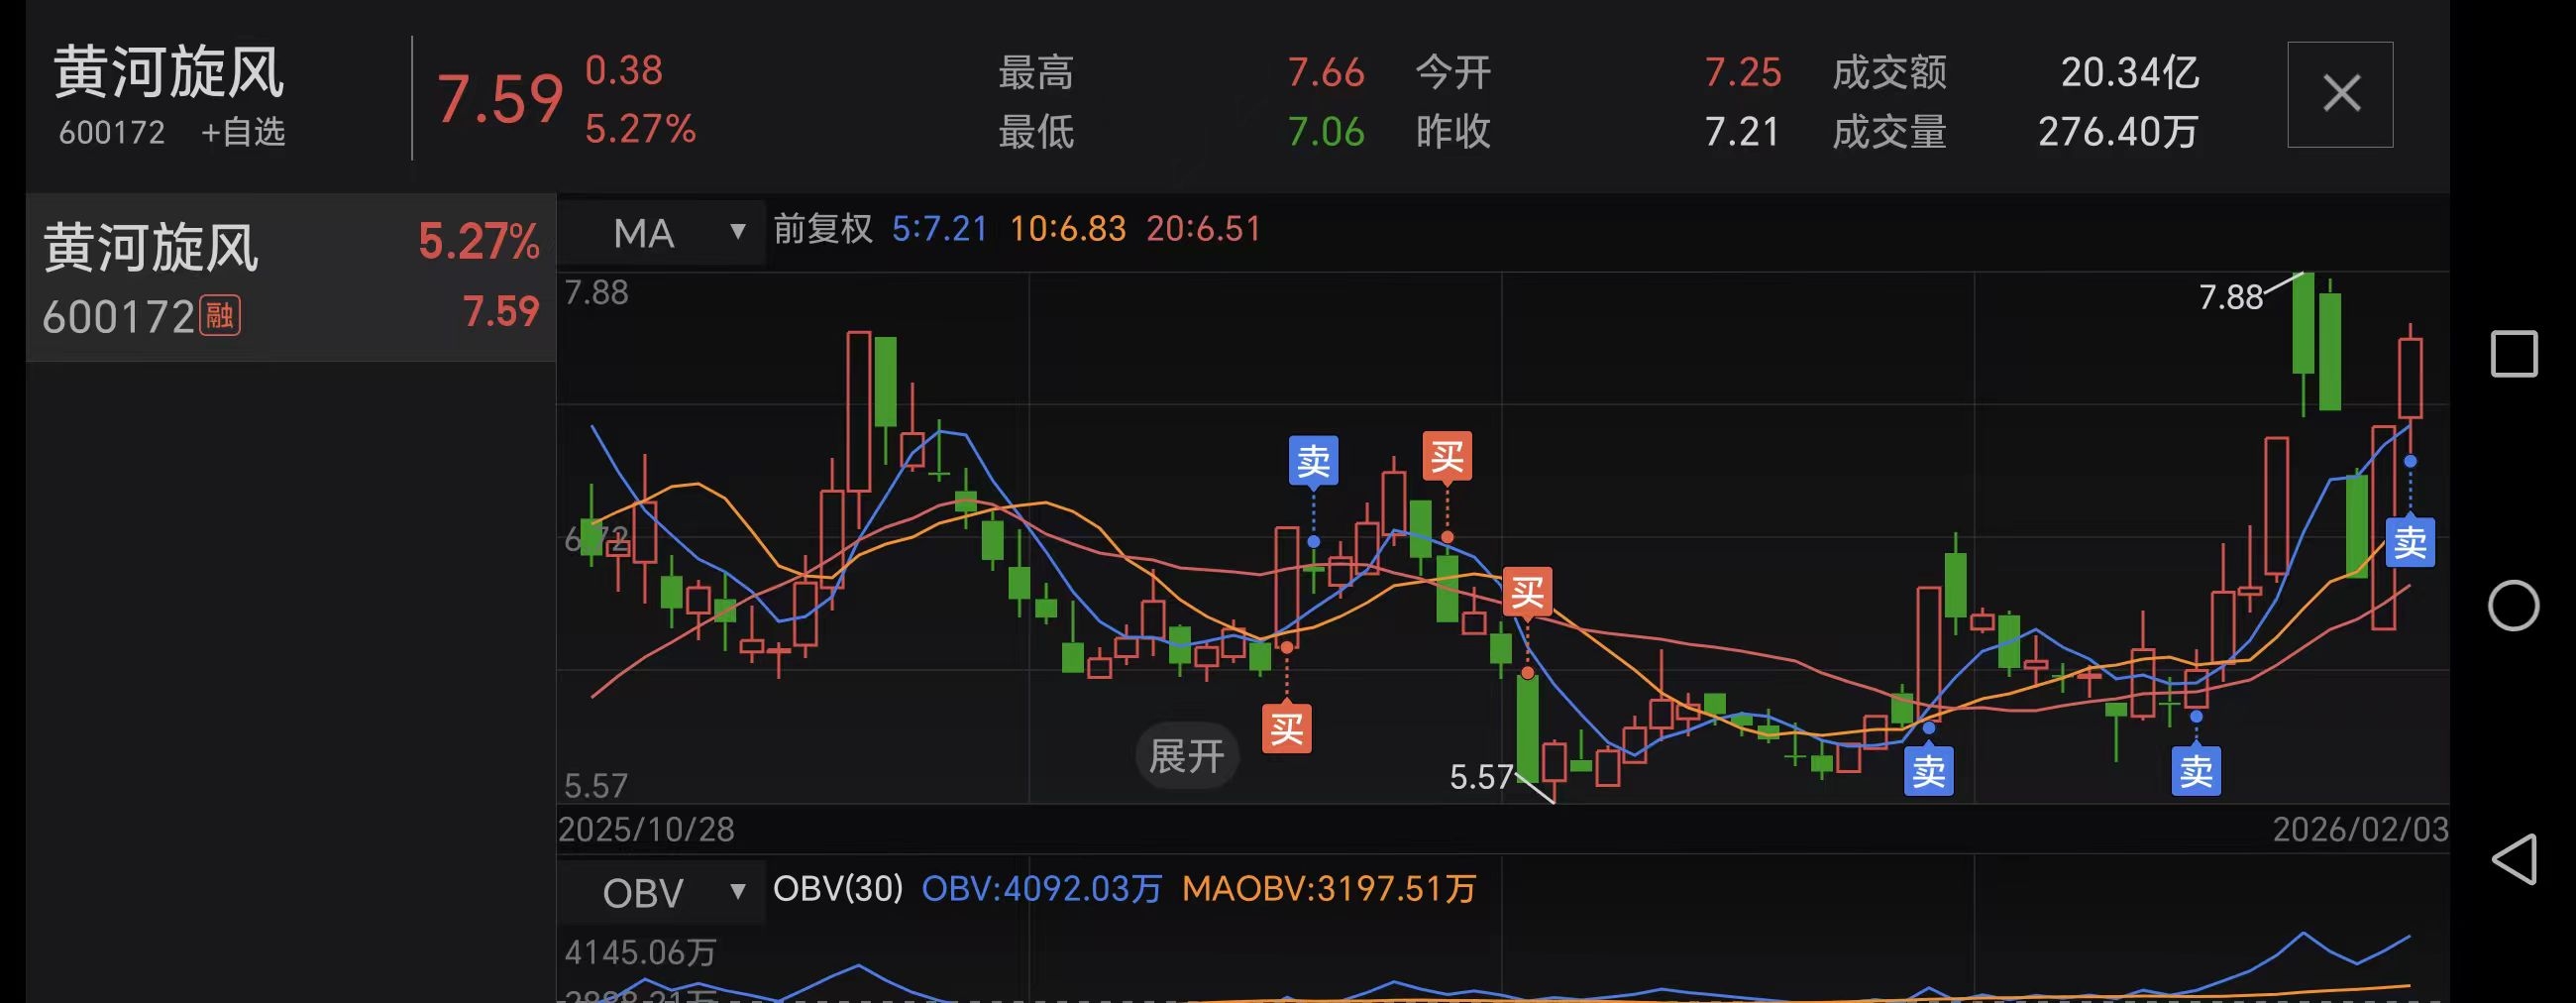Click the 展开 expand button
Viewport: 2576px width, 1003px height.
1187,755
